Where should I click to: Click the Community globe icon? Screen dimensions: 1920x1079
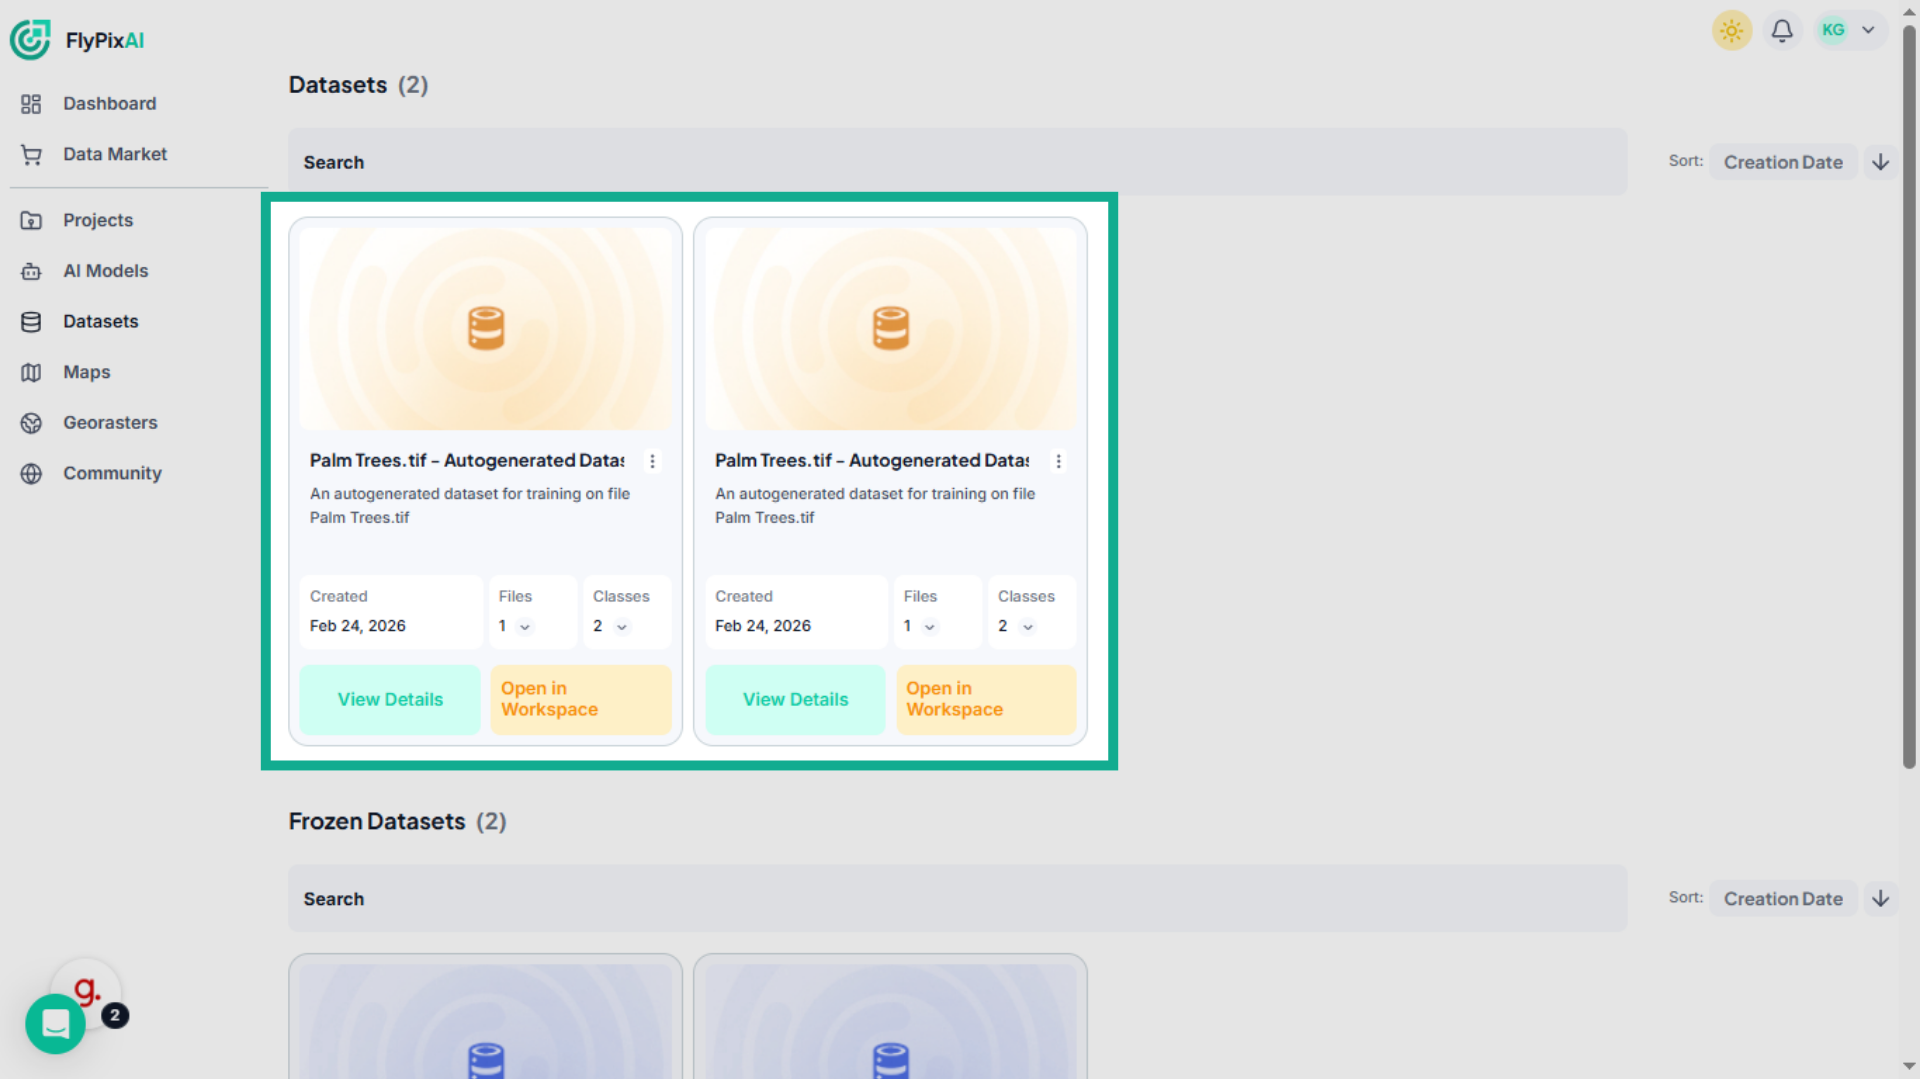coord(31,474)
